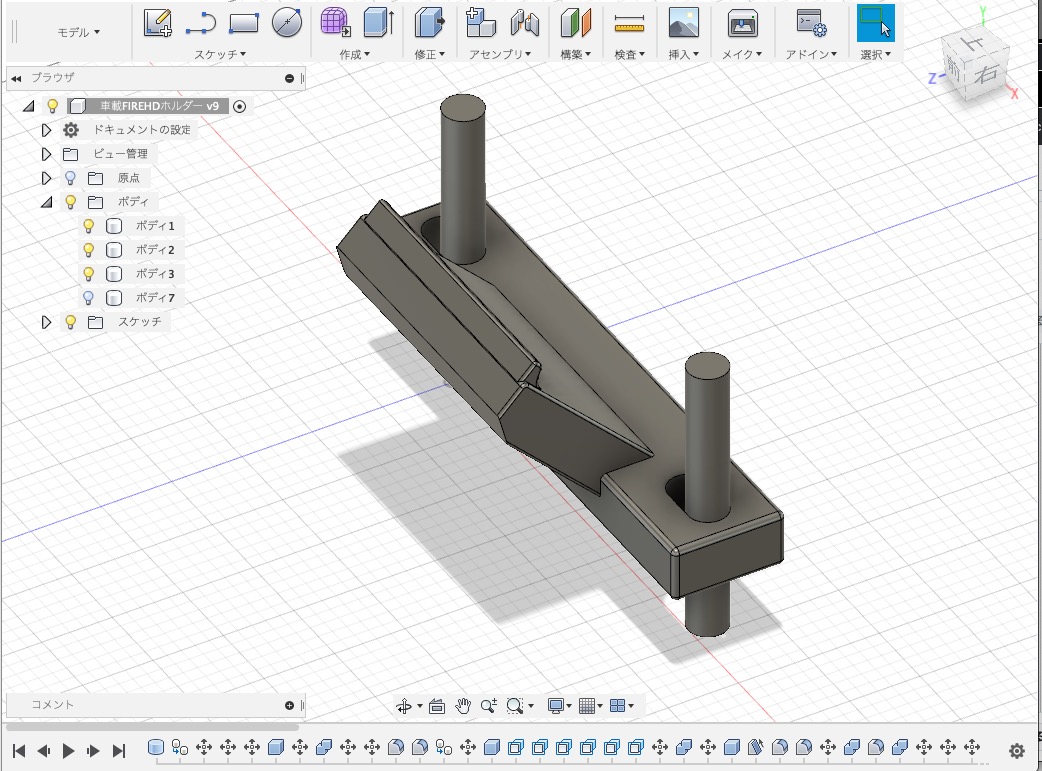Toggle visibility bulb for ボディ3
This screenshot has width=1042, height=771.
point(88,274)
